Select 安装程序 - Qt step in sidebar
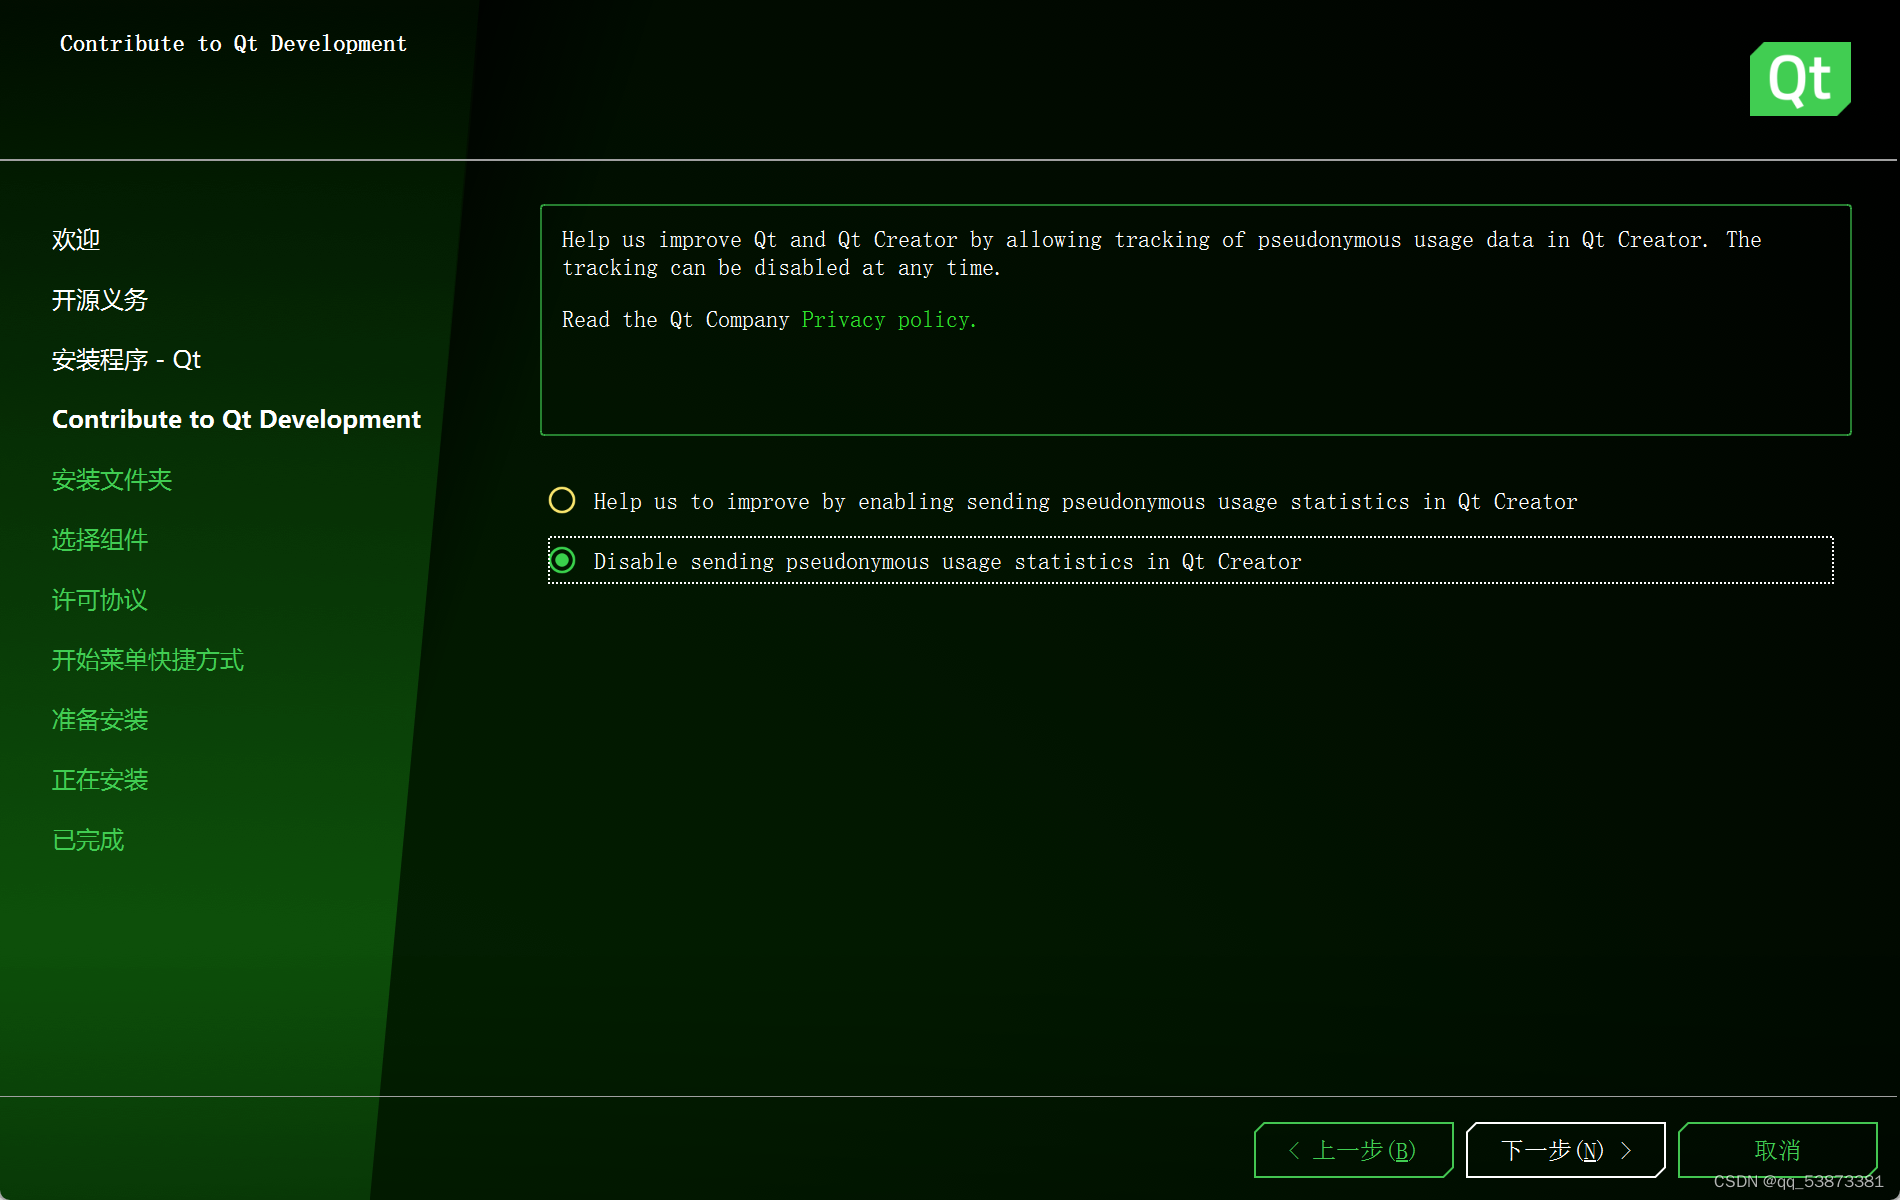Viewport: 1900px width, 1200px height. [x=126, y=360]
